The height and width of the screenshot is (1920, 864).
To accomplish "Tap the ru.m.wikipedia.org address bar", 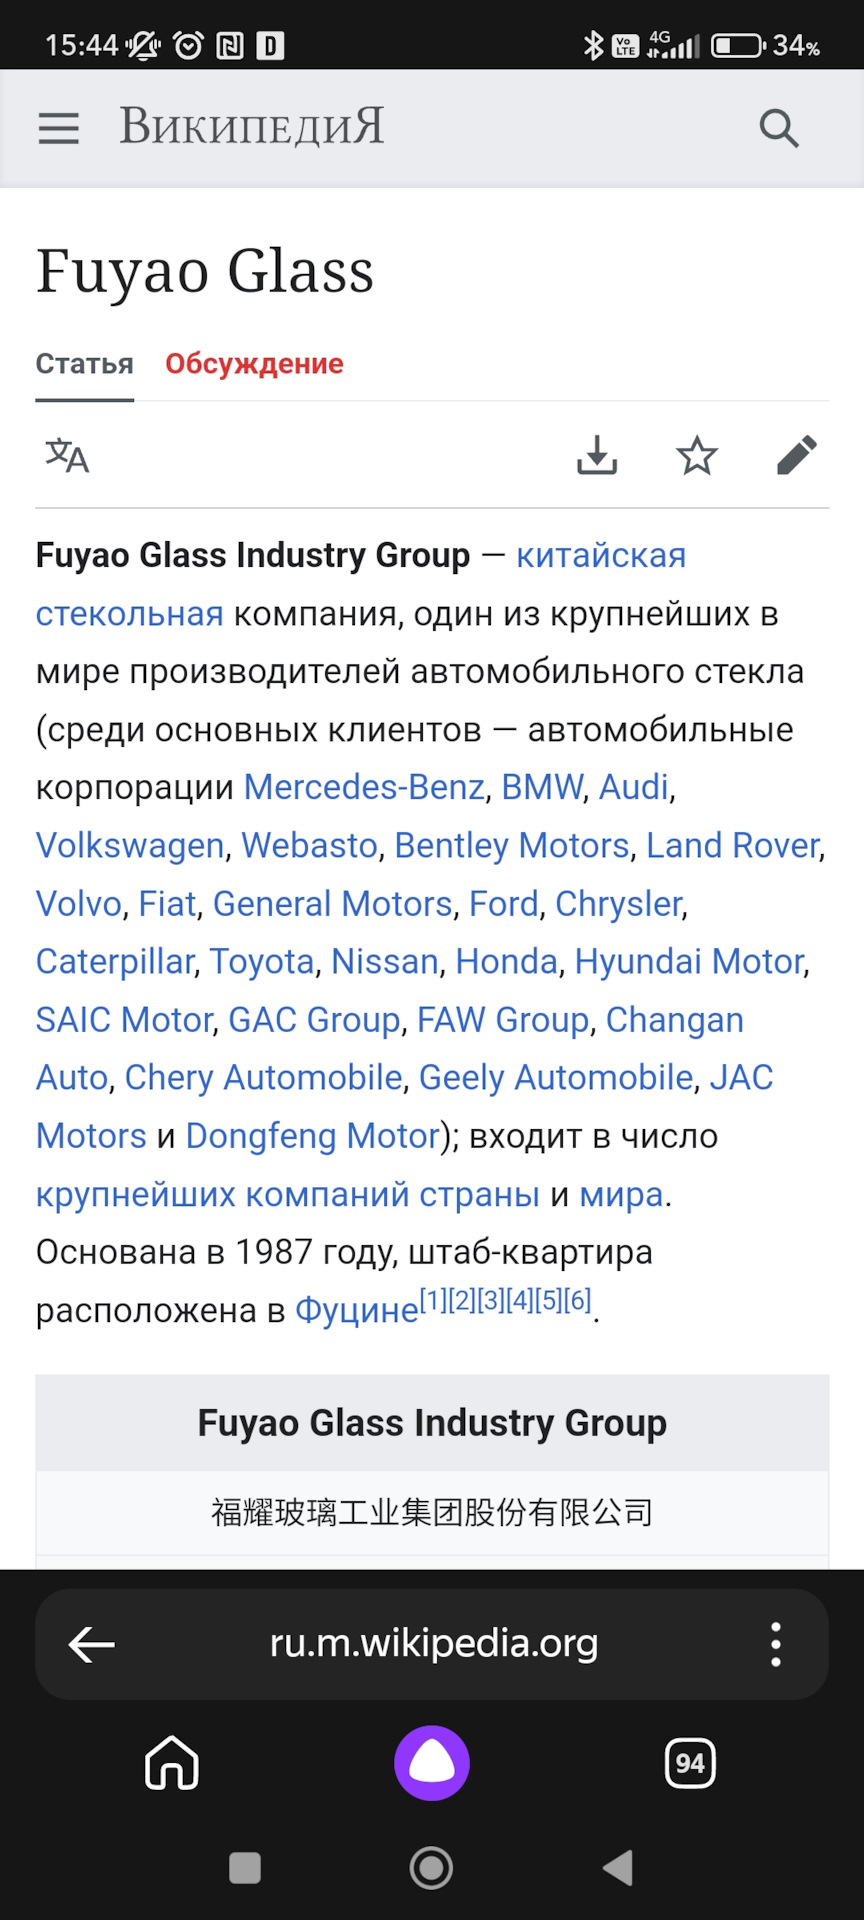I will point(432,1644).
